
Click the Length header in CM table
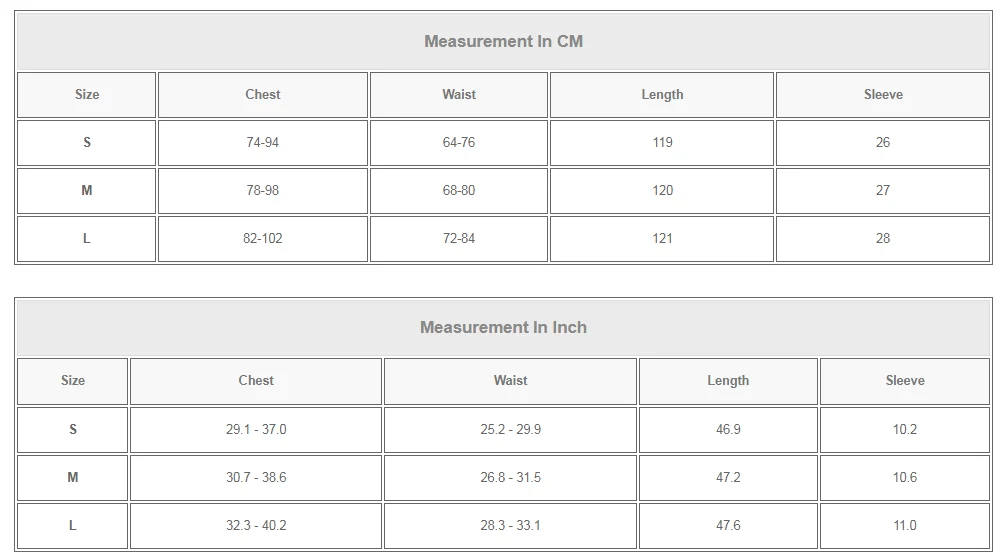point(662,95)
